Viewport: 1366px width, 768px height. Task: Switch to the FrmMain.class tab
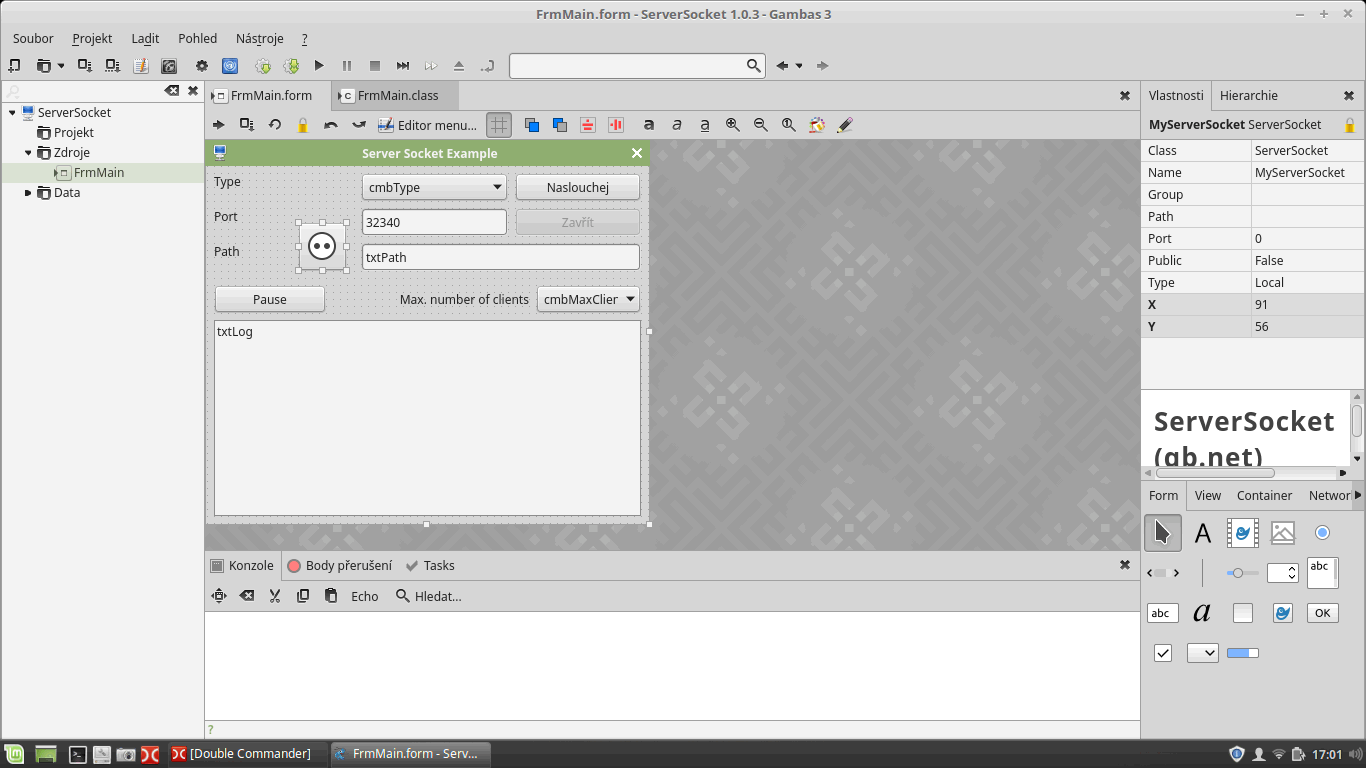pyautogui.click(x=397, y=96)
